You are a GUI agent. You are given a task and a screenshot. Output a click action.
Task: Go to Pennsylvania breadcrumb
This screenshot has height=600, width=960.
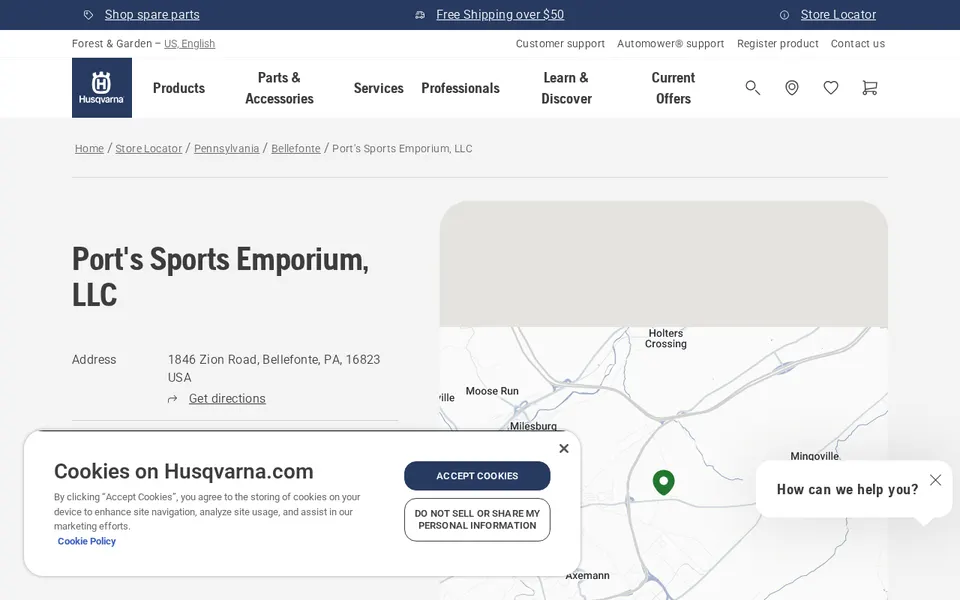pyautogui.click(x=227, y=148)
